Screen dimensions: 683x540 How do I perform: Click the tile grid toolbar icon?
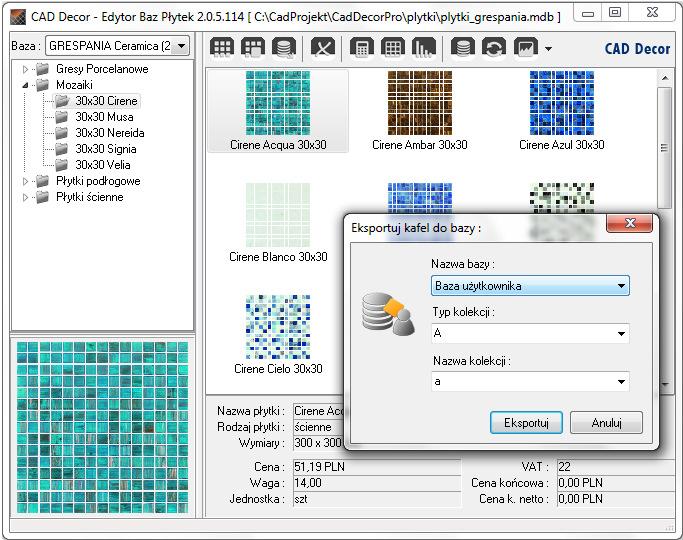tap(222, 47)
